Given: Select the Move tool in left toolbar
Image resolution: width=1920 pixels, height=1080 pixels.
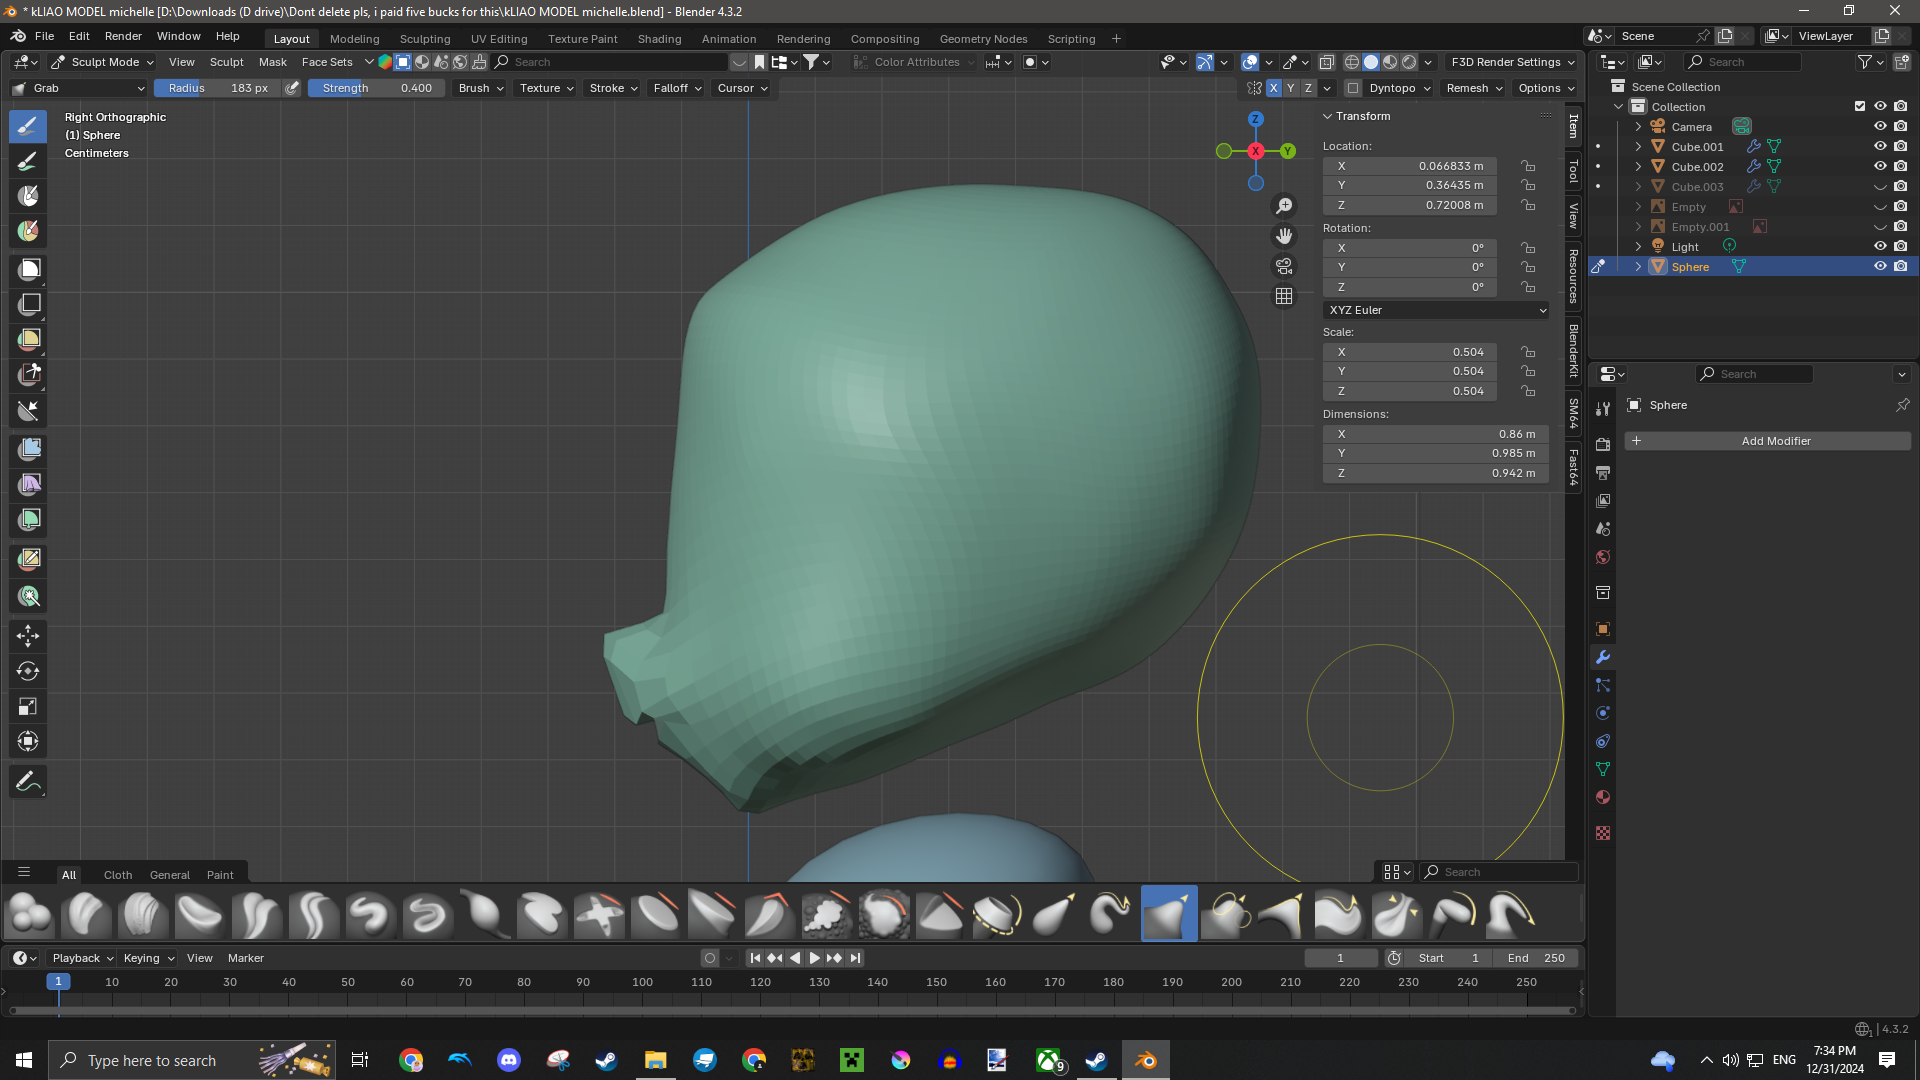Looking at the screenshot, I should coord(28,636).
